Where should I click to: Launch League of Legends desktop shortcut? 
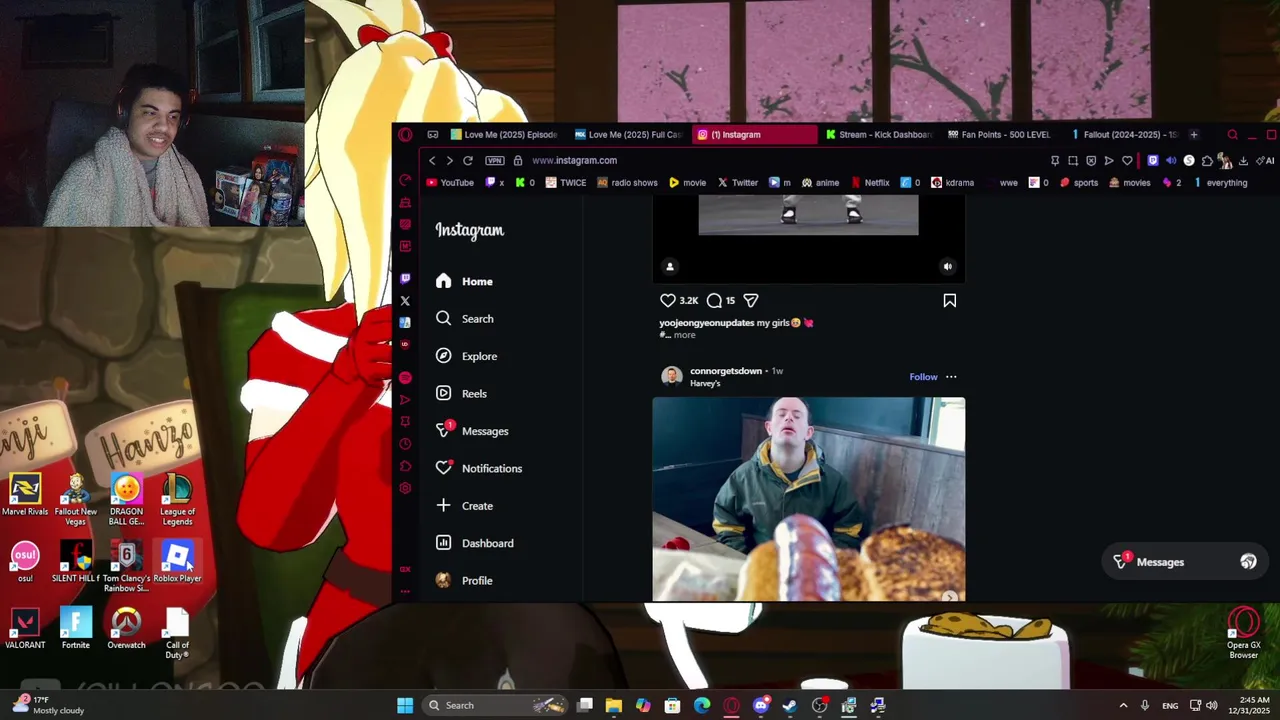pyautogui.click(x=177, y=500)
